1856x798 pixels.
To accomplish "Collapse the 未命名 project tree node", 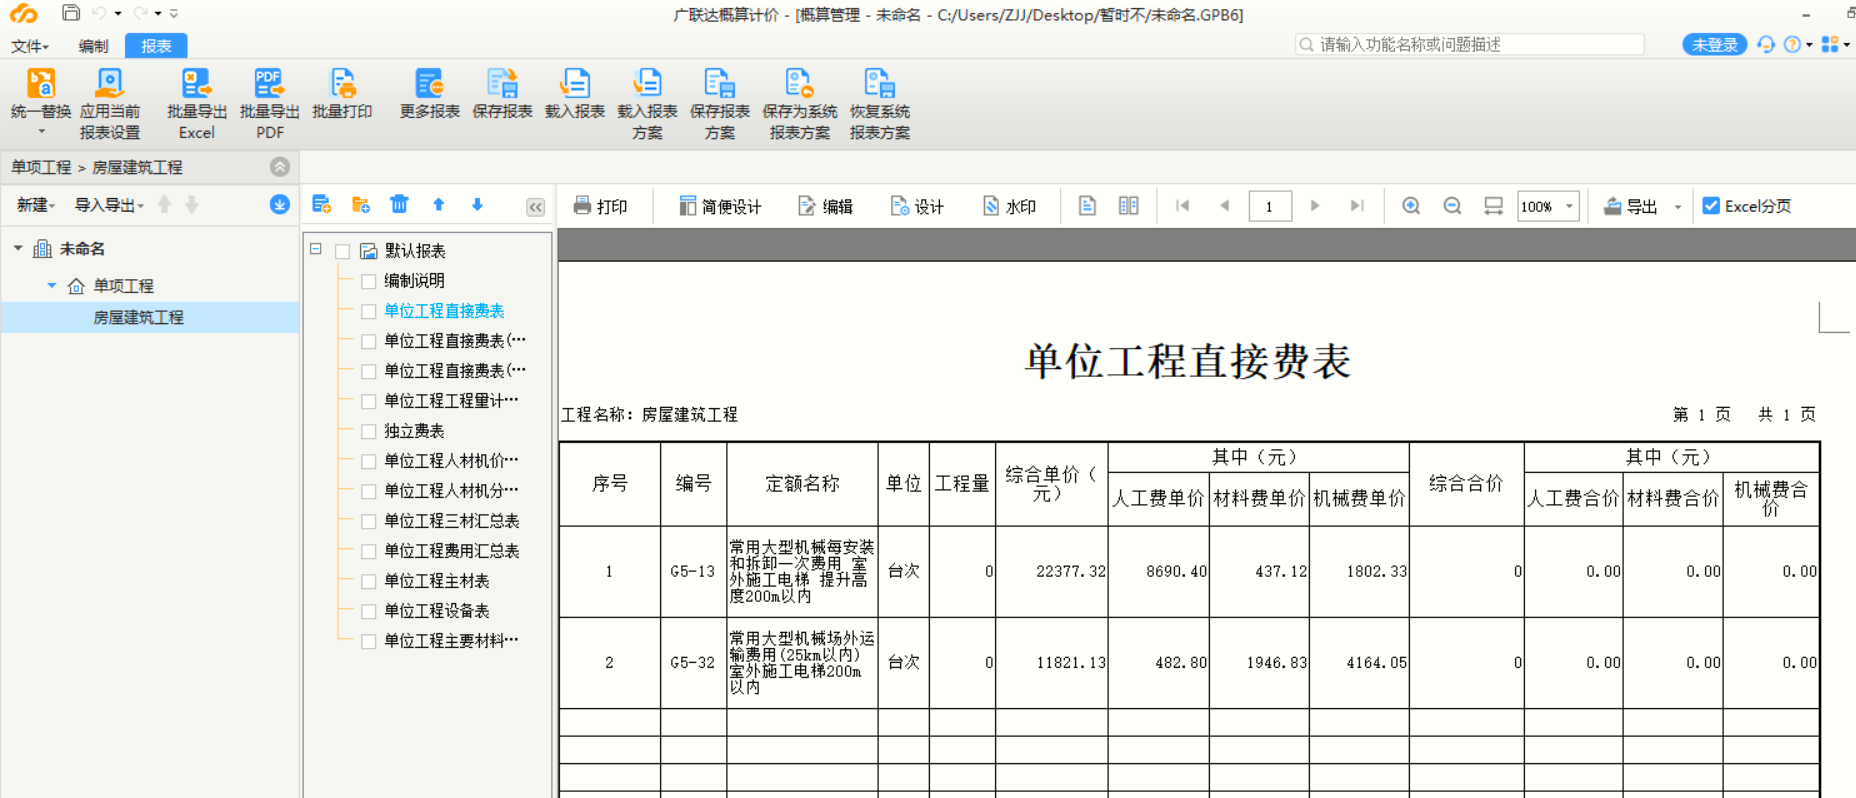I will 18,248.
